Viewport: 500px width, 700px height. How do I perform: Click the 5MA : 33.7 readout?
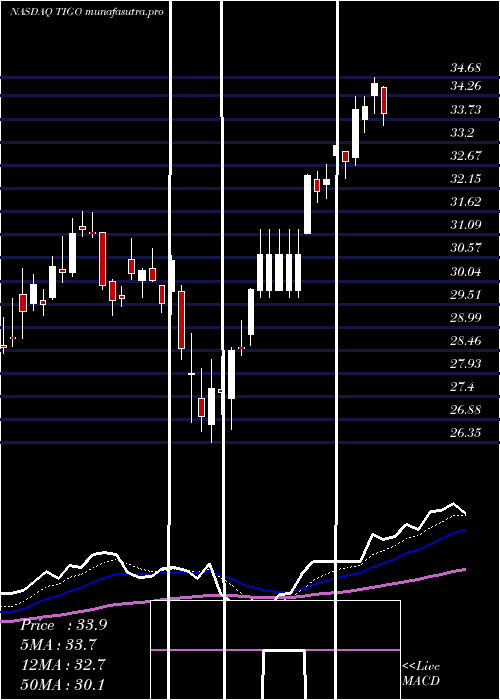(x=58, y=645)
